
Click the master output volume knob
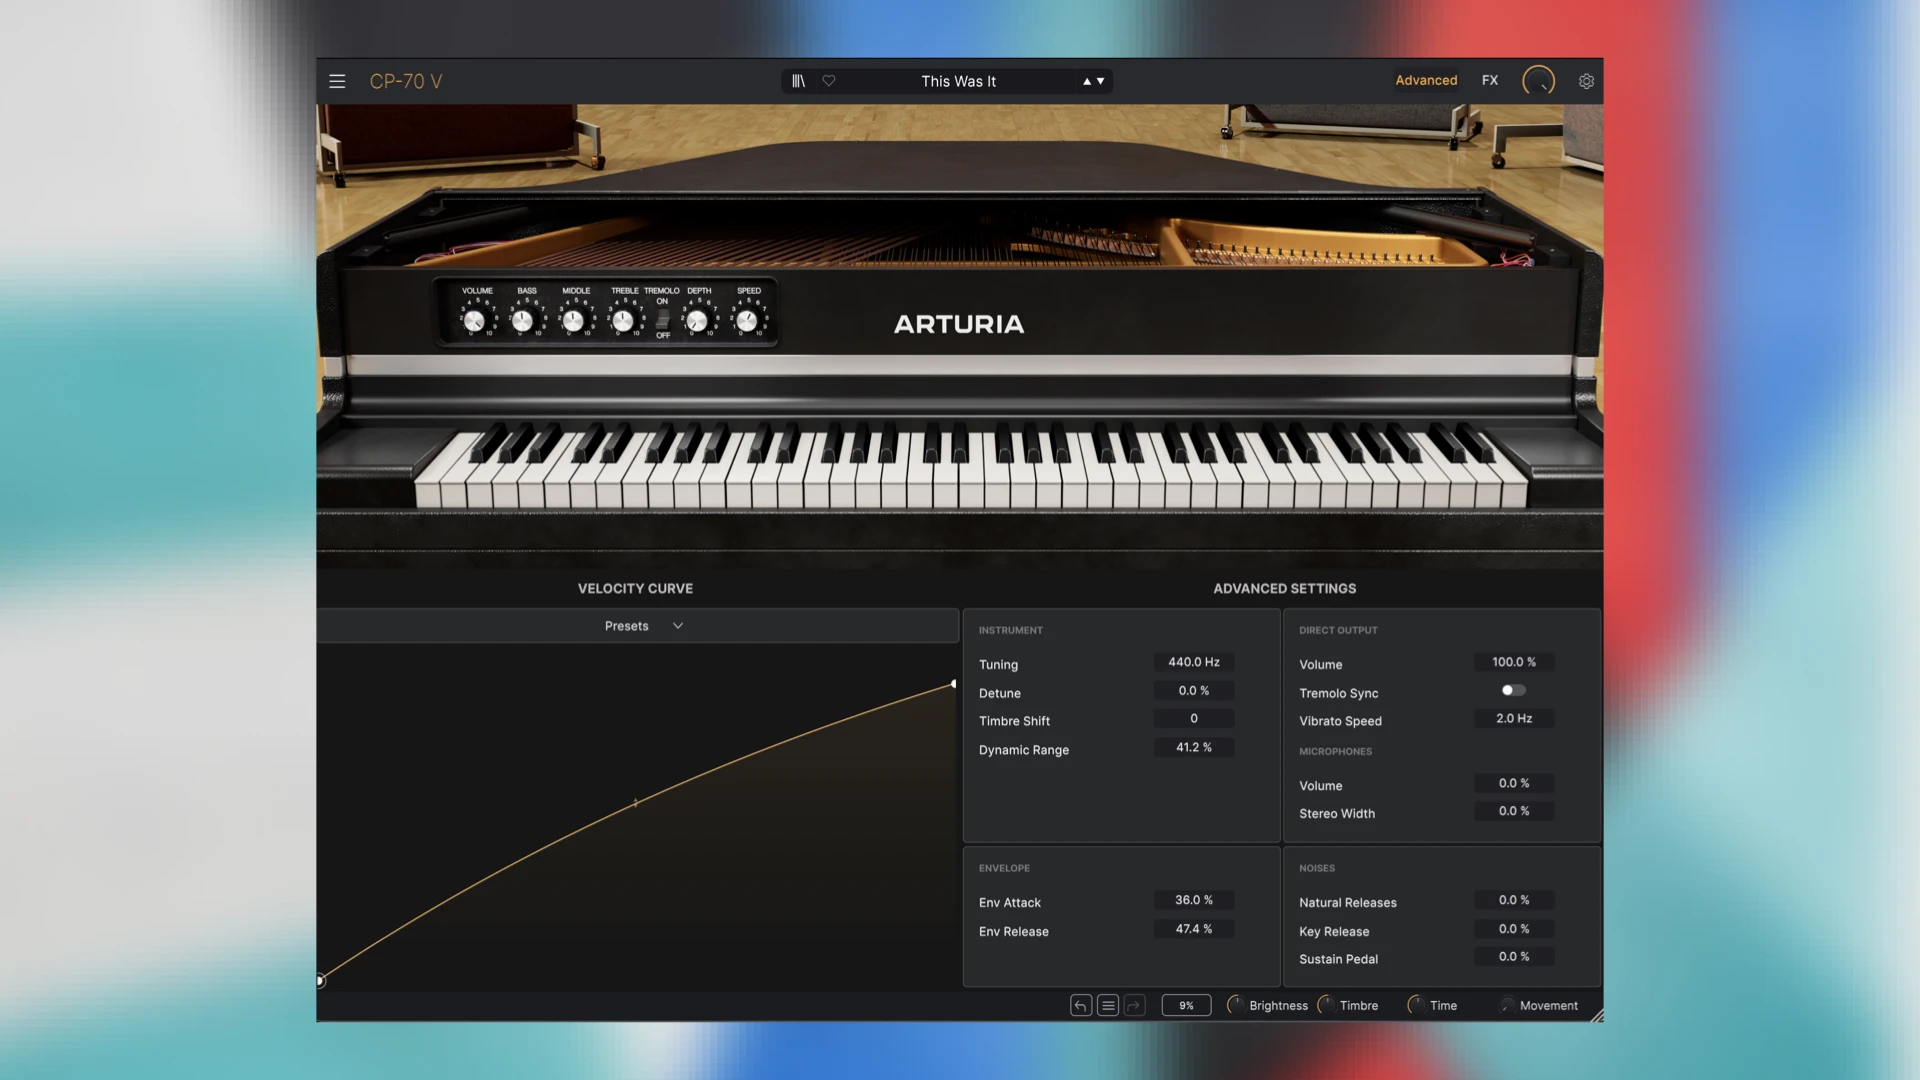(x=1538, y=81)
